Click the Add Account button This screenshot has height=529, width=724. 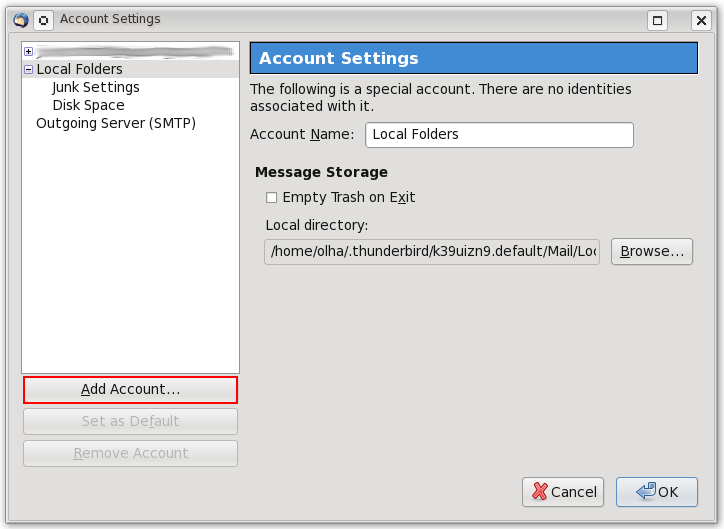[130, 389]
